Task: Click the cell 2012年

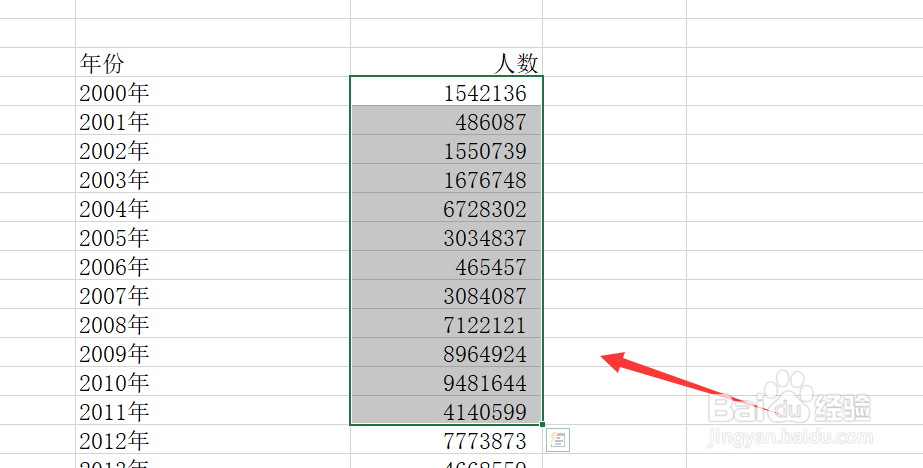Action: tap(213, 439)
